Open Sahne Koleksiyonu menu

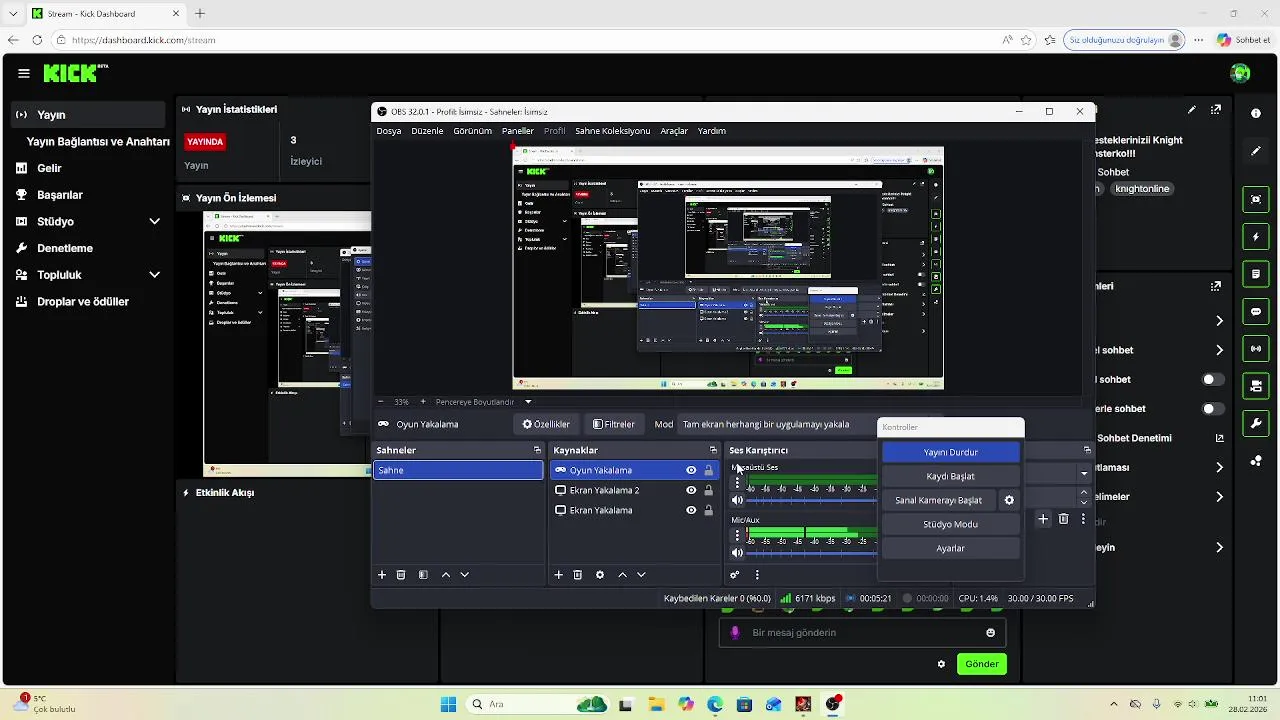pyautogui.click(x=613, y=131)
